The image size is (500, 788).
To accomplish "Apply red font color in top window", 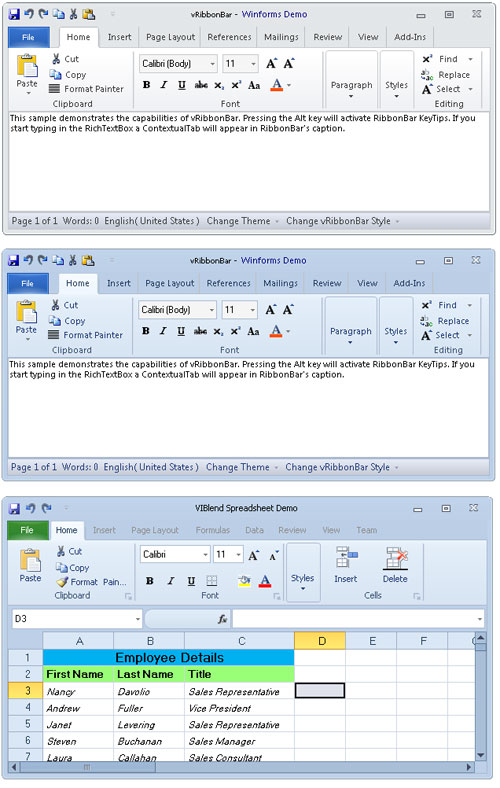I will 276,85.
